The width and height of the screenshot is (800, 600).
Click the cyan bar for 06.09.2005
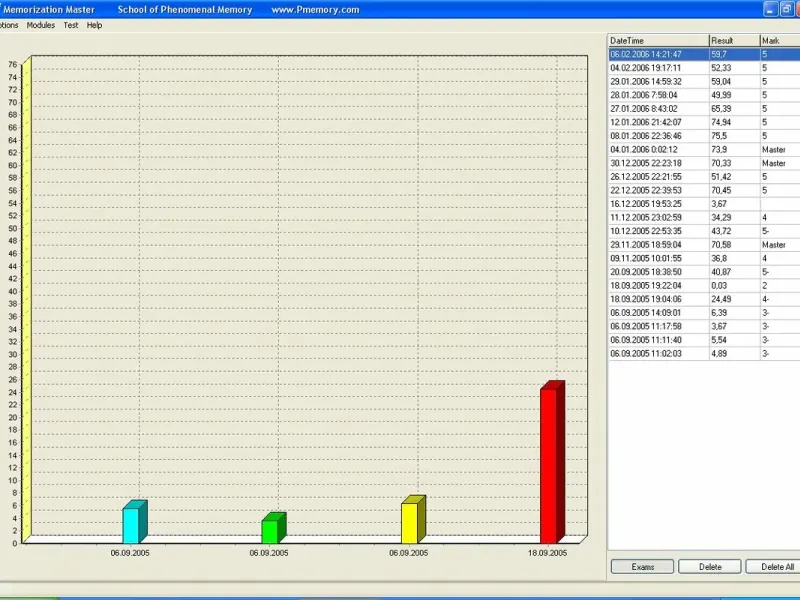(x=134, y=522)
